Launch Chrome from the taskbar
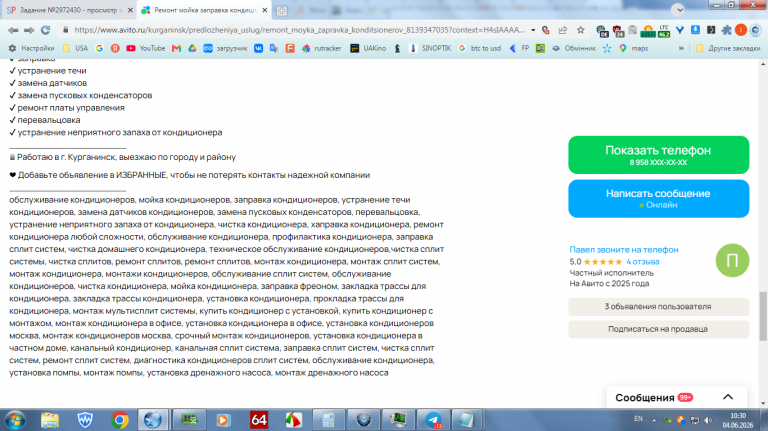This screenshot has height=431, width=768. (120, 420)
